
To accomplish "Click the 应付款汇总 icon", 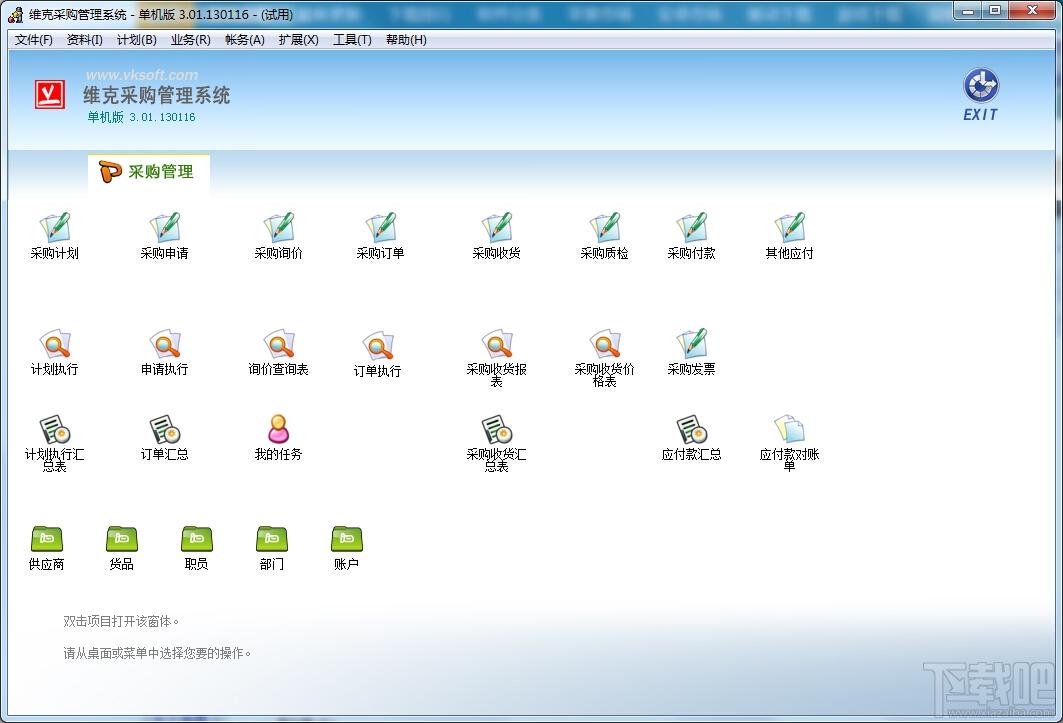I will coord(691,430).
